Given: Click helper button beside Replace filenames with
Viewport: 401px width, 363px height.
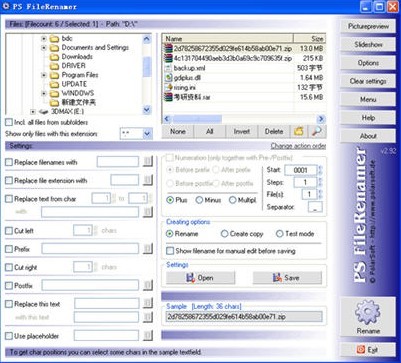Looking at the screenshot, I should pyautogui.click(x=147, y=162).
